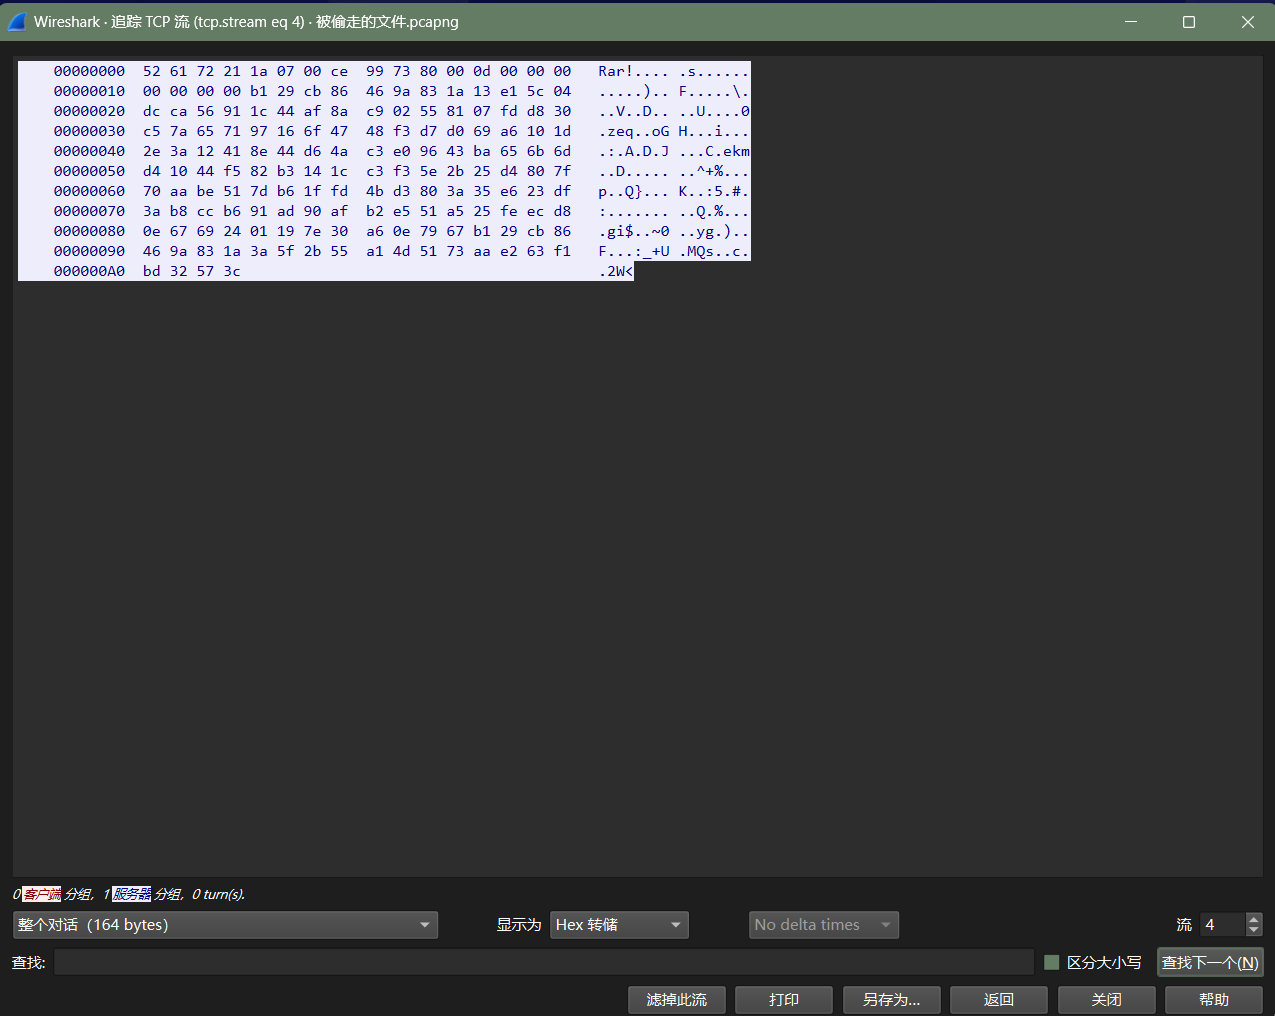Image resolution: width=1275 pixels, height=1016 pixels.
Task: Click the ASCII text '.2W<' in last row
Action: click(x=616, y=271)
